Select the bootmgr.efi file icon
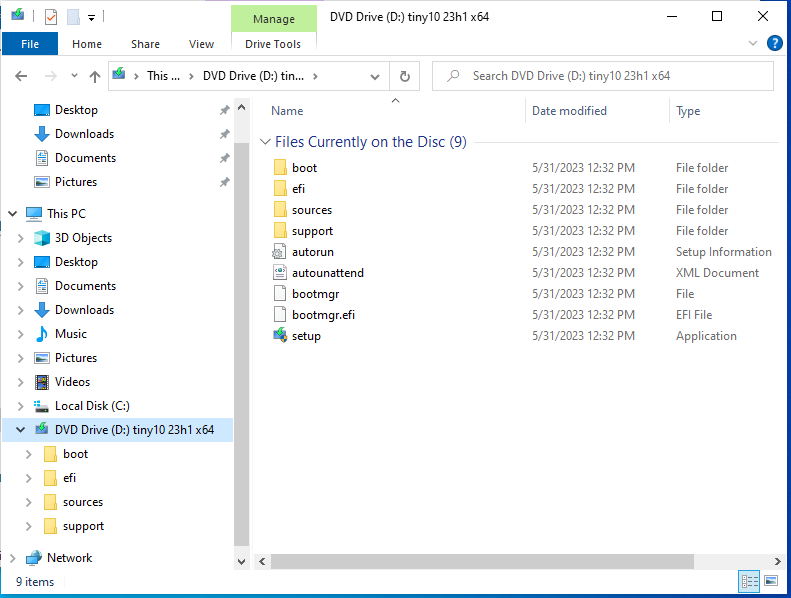This screenshot has height=598, width=791. point(280,314)
